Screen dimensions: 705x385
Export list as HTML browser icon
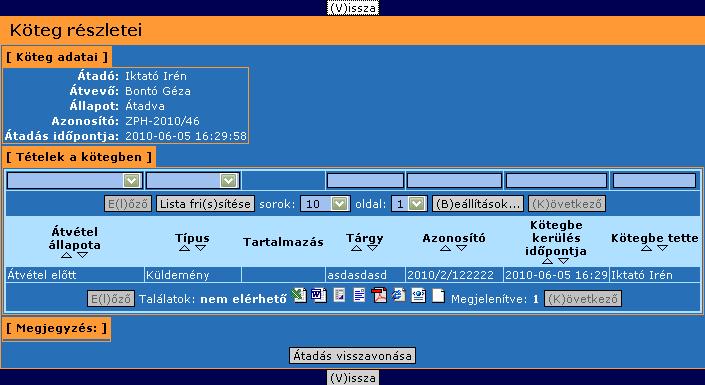399,295
